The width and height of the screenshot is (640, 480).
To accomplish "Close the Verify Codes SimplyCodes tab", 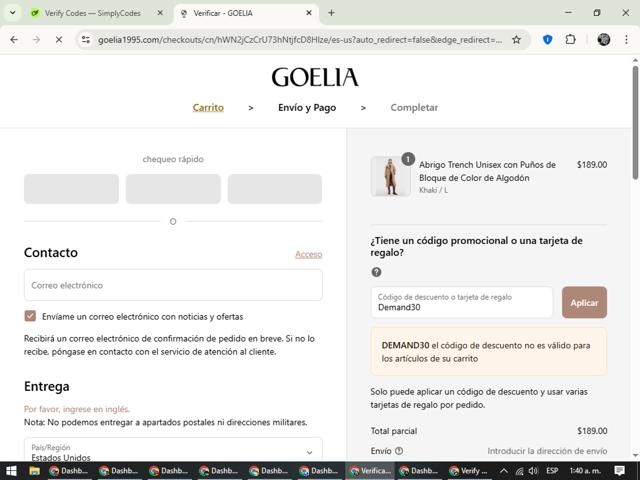I will pos(160,13).
